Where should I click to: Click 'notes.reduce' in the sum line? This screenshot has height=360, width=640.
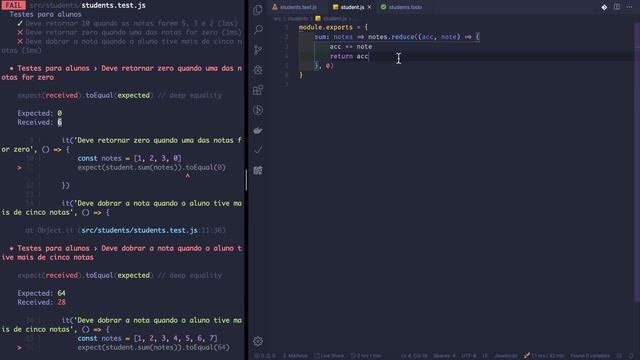point(391,37)
